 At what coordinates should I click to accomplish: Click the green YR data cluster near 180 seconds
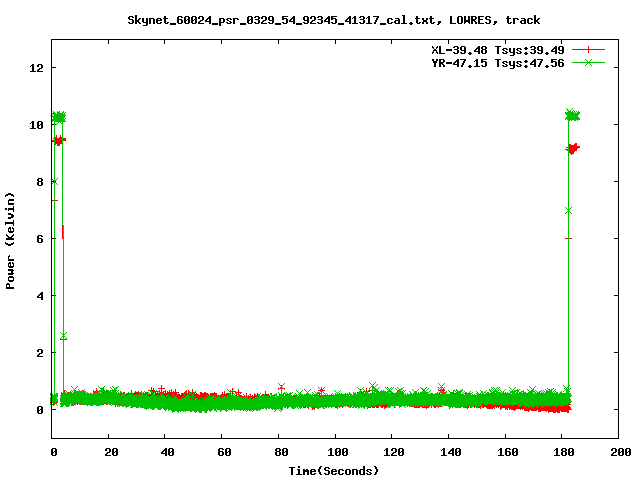pyautogui.click(x=572, y=116)
